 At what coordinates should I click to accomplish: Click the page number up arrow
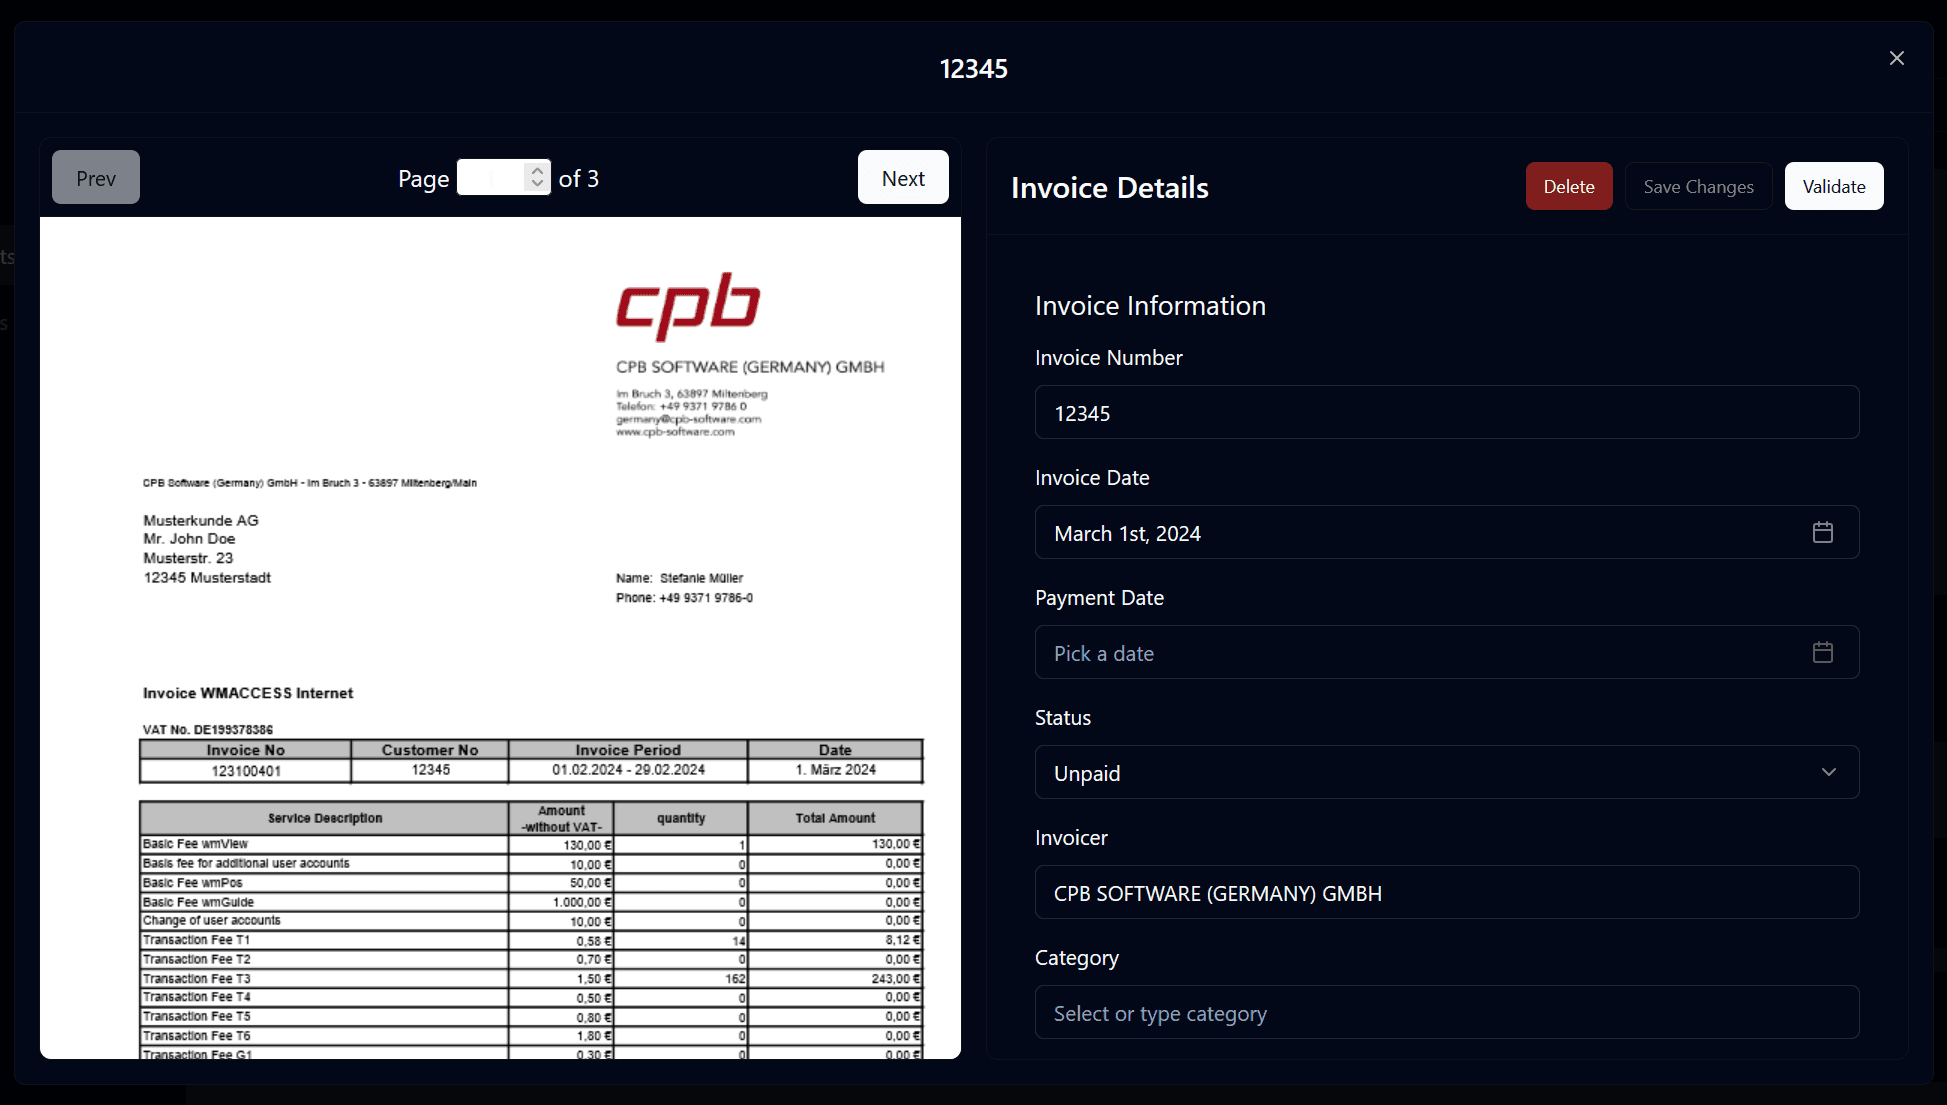537,171
